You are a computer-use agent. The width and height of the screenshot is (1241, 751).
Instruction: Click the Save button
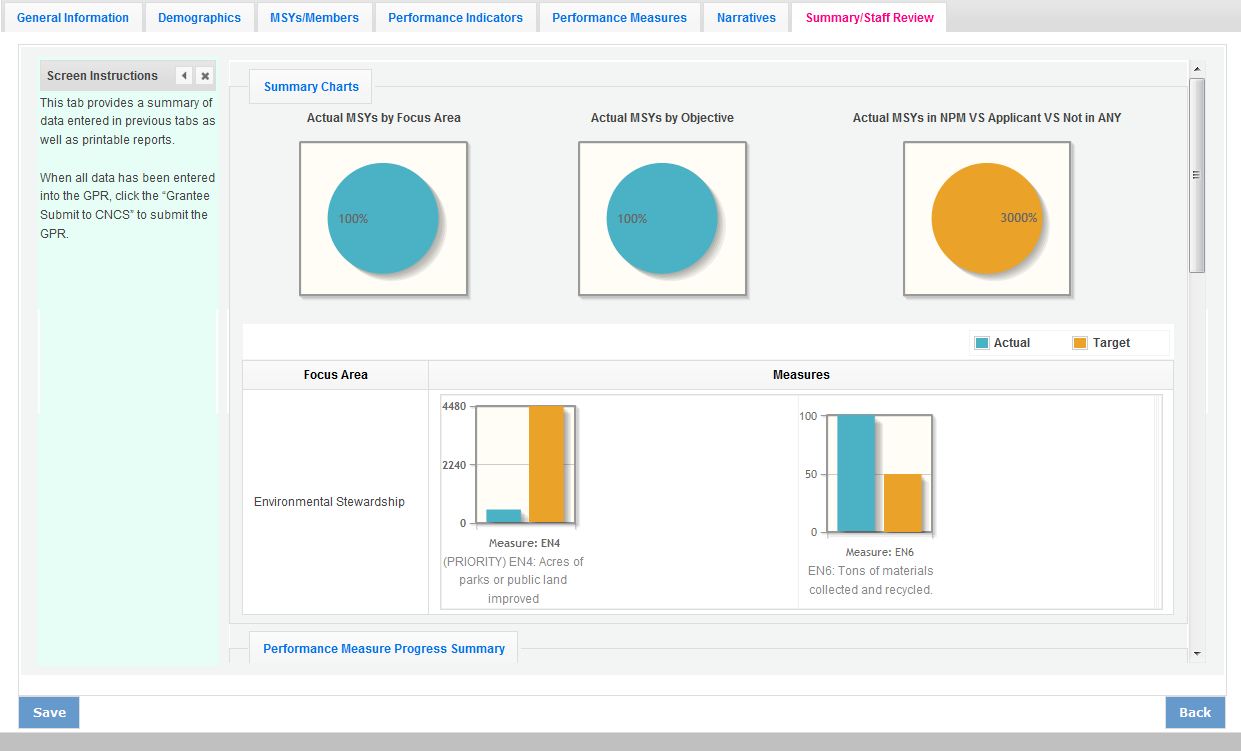(49, 712)
